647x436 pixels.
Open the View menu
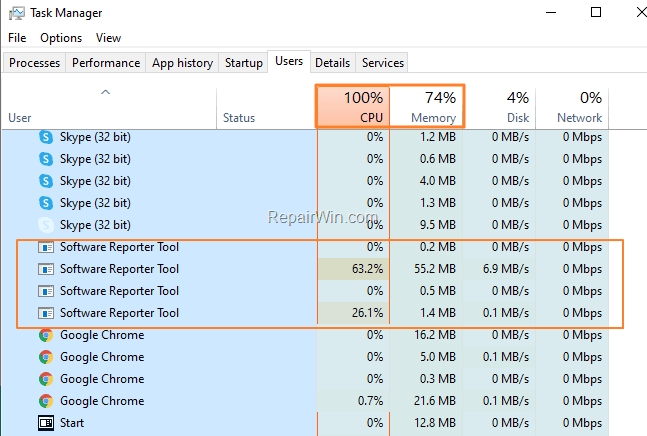click(109, 38)
